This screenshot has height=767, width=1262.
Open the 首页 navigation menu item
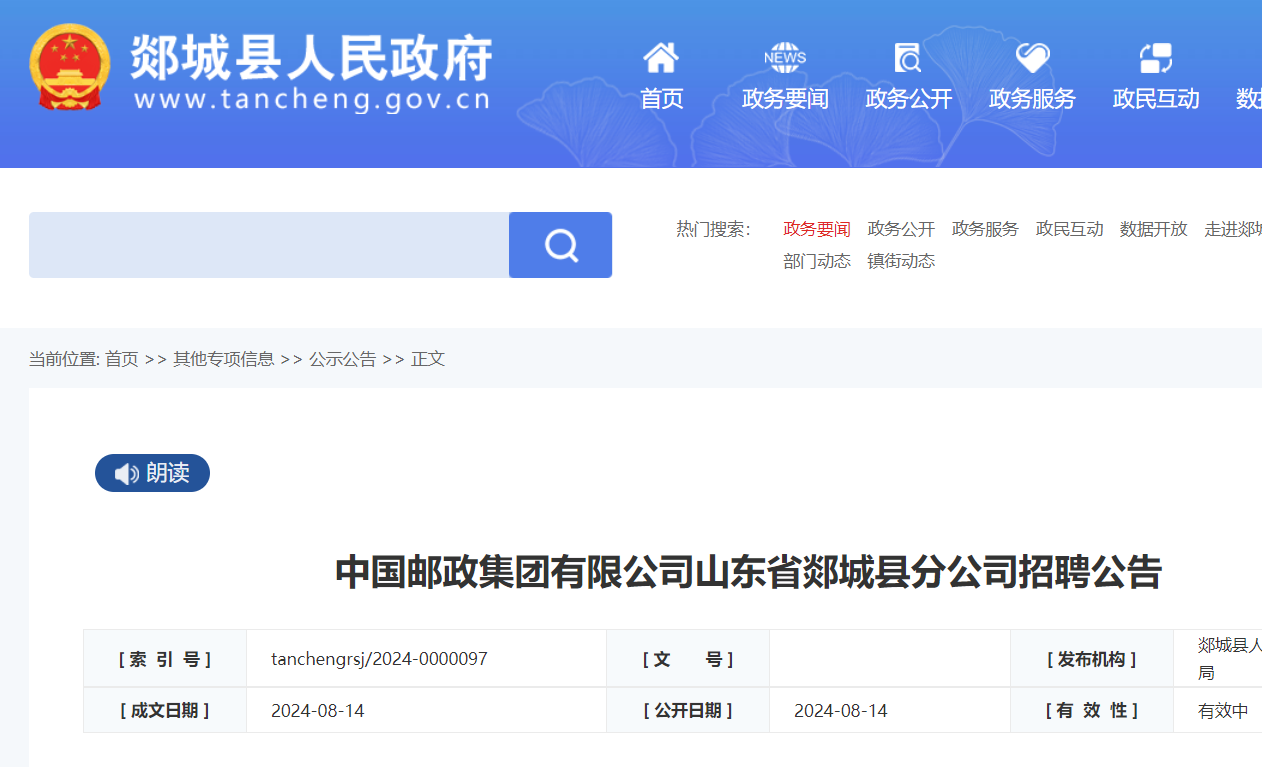[x=661, y=99]
